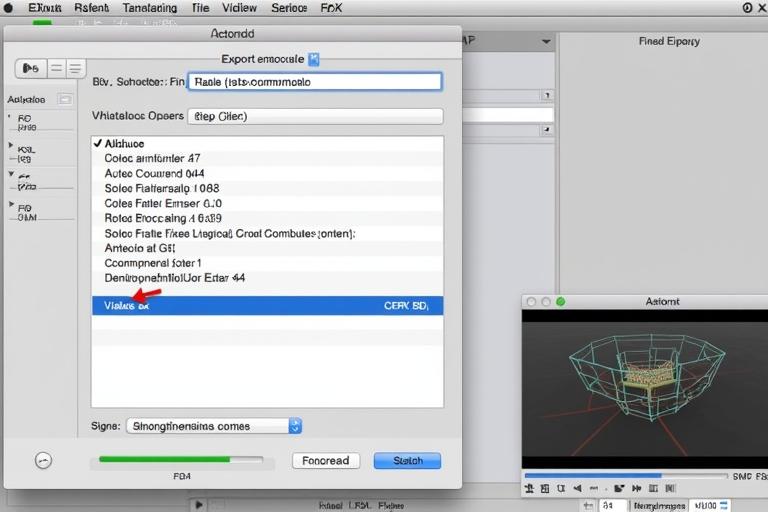The width and height of the screenshot is (768, 512).
Task: Click the blue playback slider in Aatornt preview
Action: [x=626, y=475]
